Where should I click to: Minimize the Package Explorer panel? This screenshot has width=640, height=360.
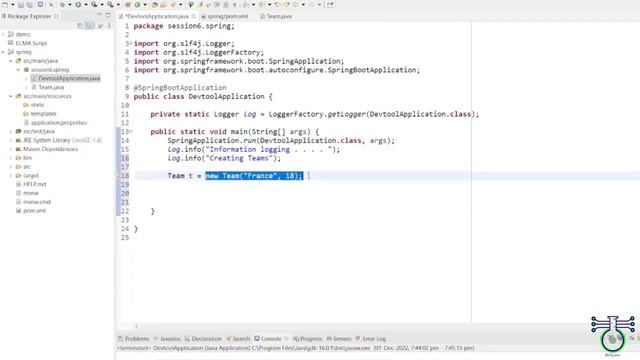(x=99, y=15)
